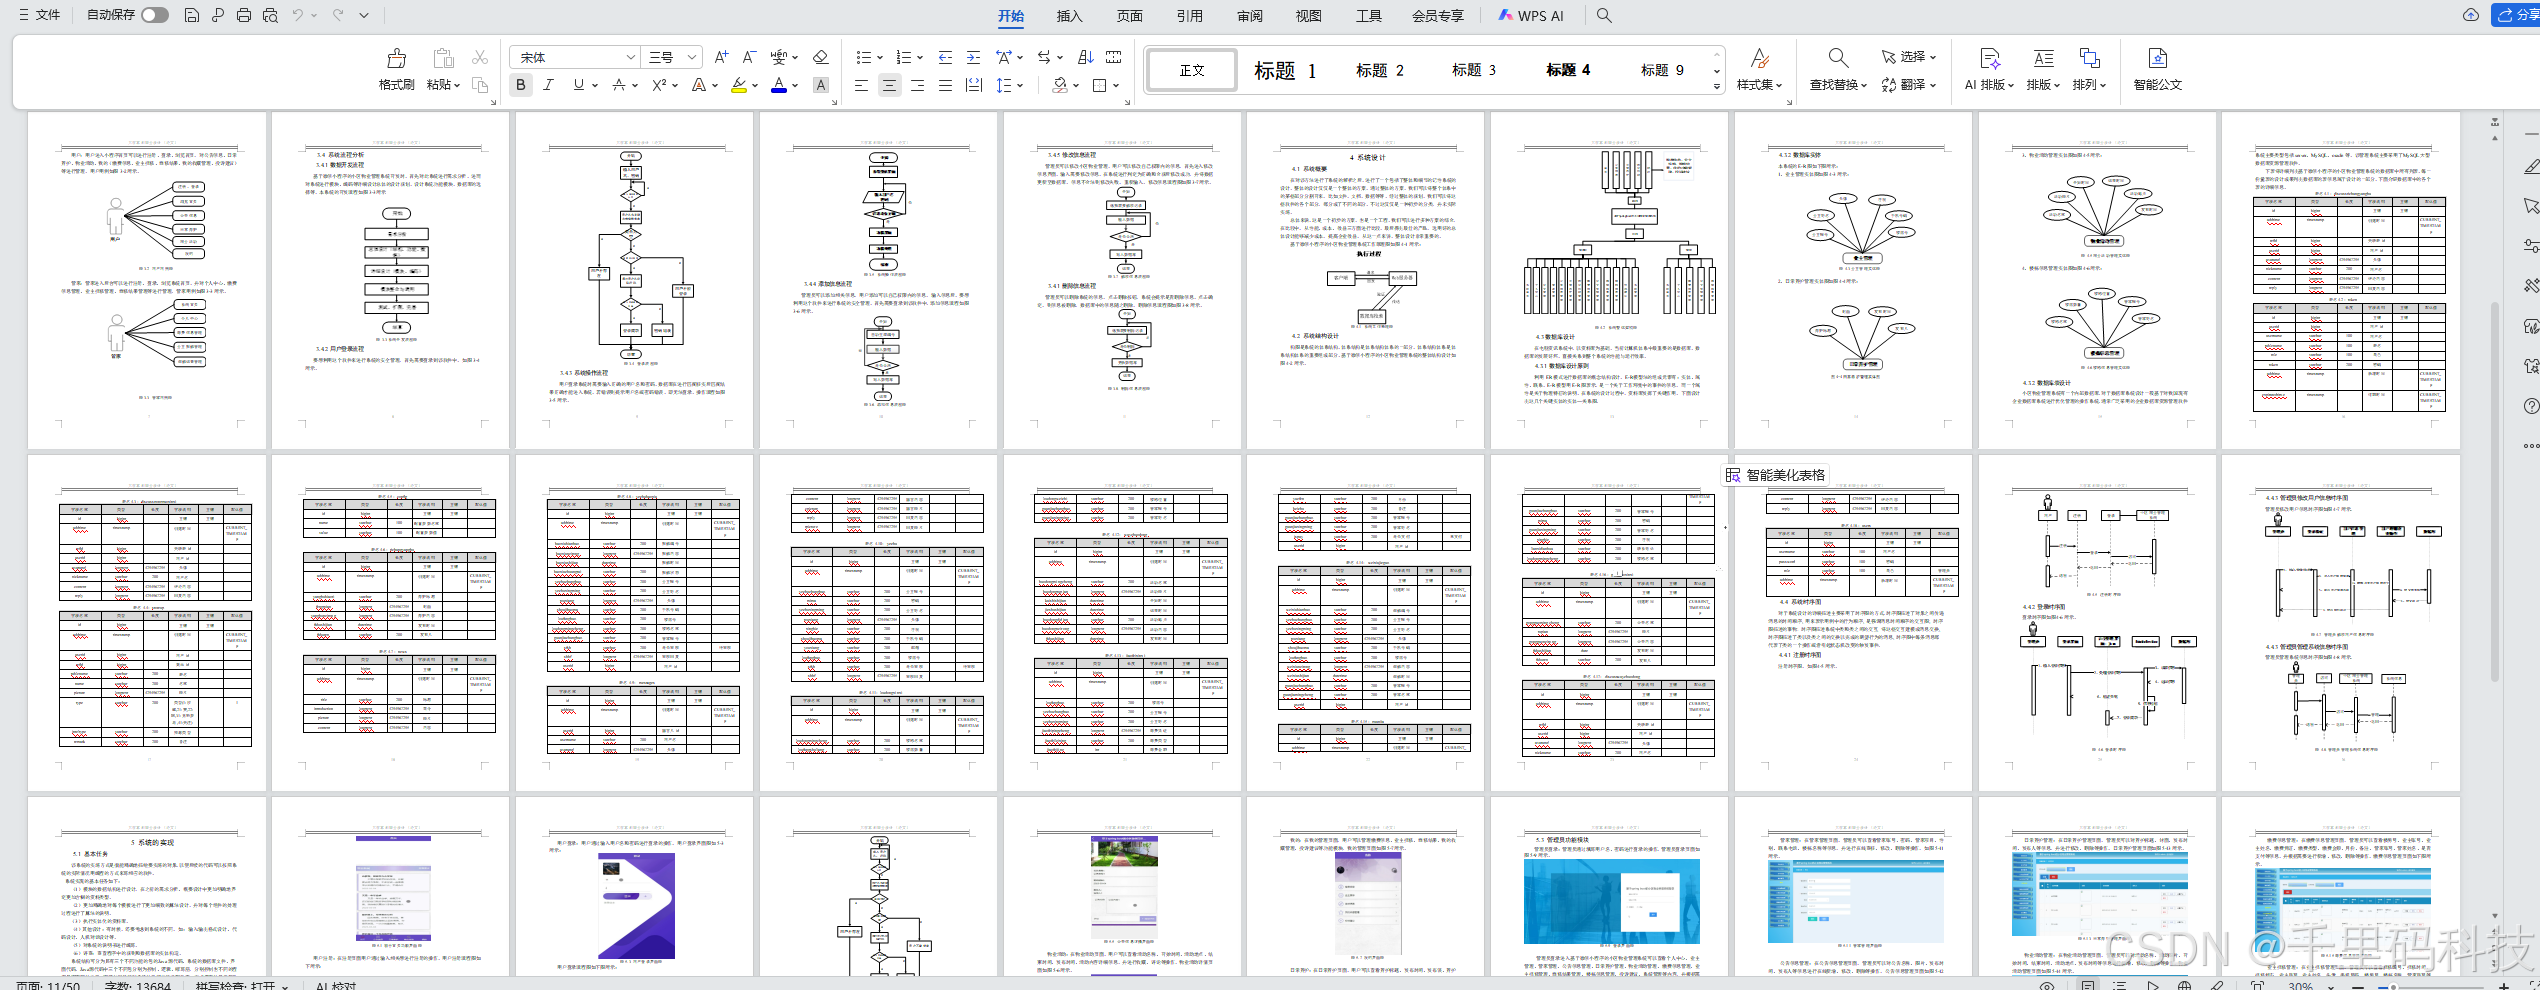Click the increase indent icon
The height and width of the screenshot is (990, 2540).
tap(973, 57)
